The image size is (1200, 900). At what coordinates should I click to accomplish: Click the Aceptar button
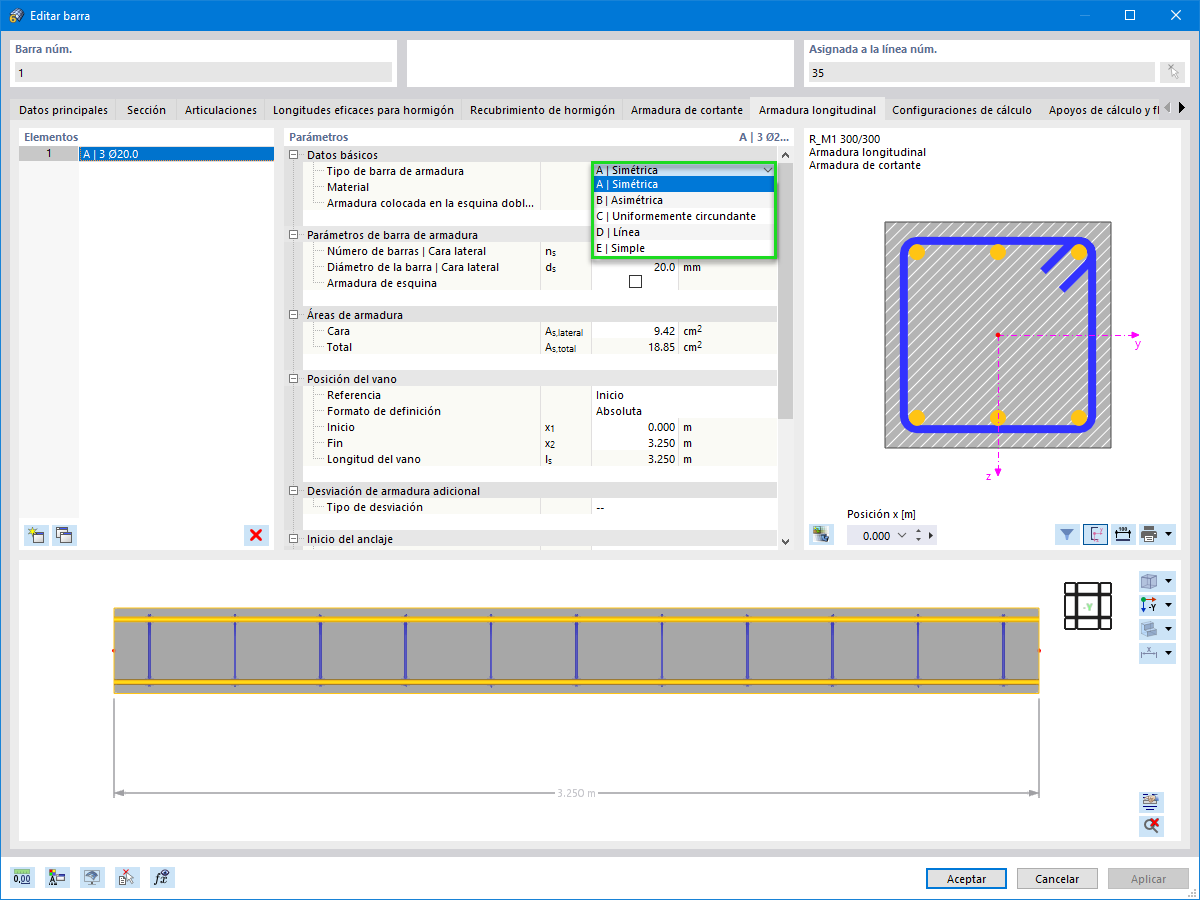click(x=966, y=879)
